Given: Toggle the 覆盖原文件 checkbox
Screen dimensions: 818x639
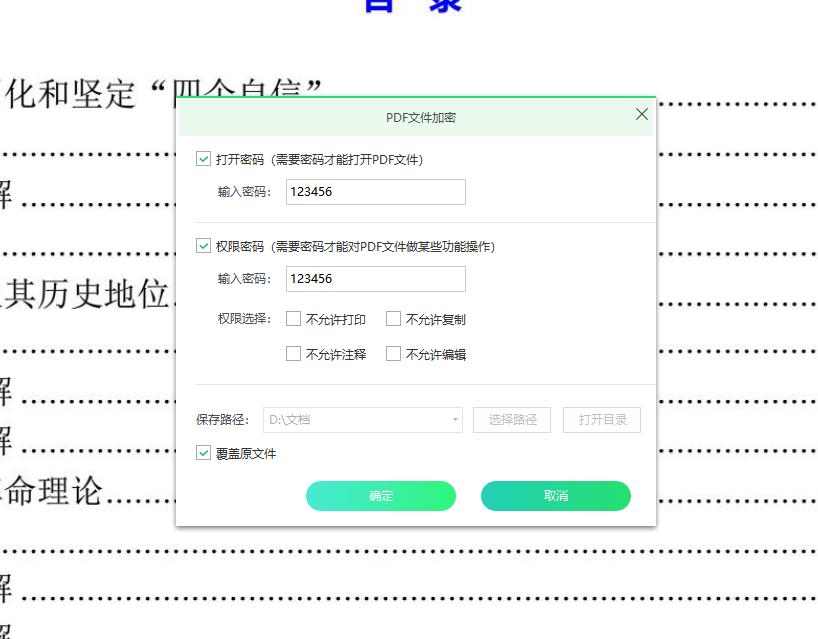Looking at the screenshot, I should point(203,453).
